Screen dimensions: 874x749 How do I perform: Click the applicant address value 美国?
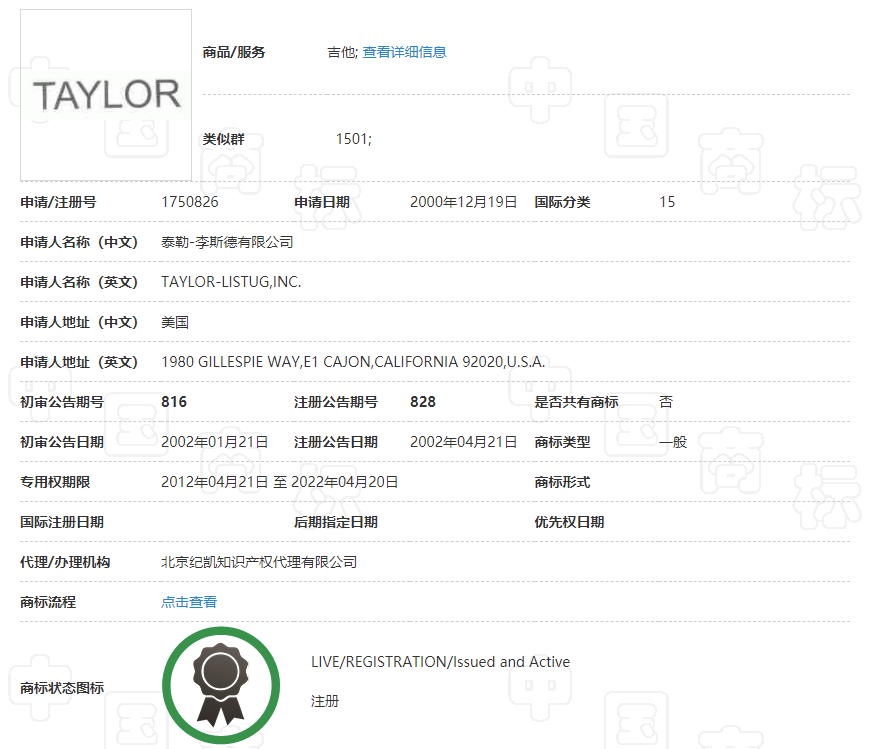point(175,322)
